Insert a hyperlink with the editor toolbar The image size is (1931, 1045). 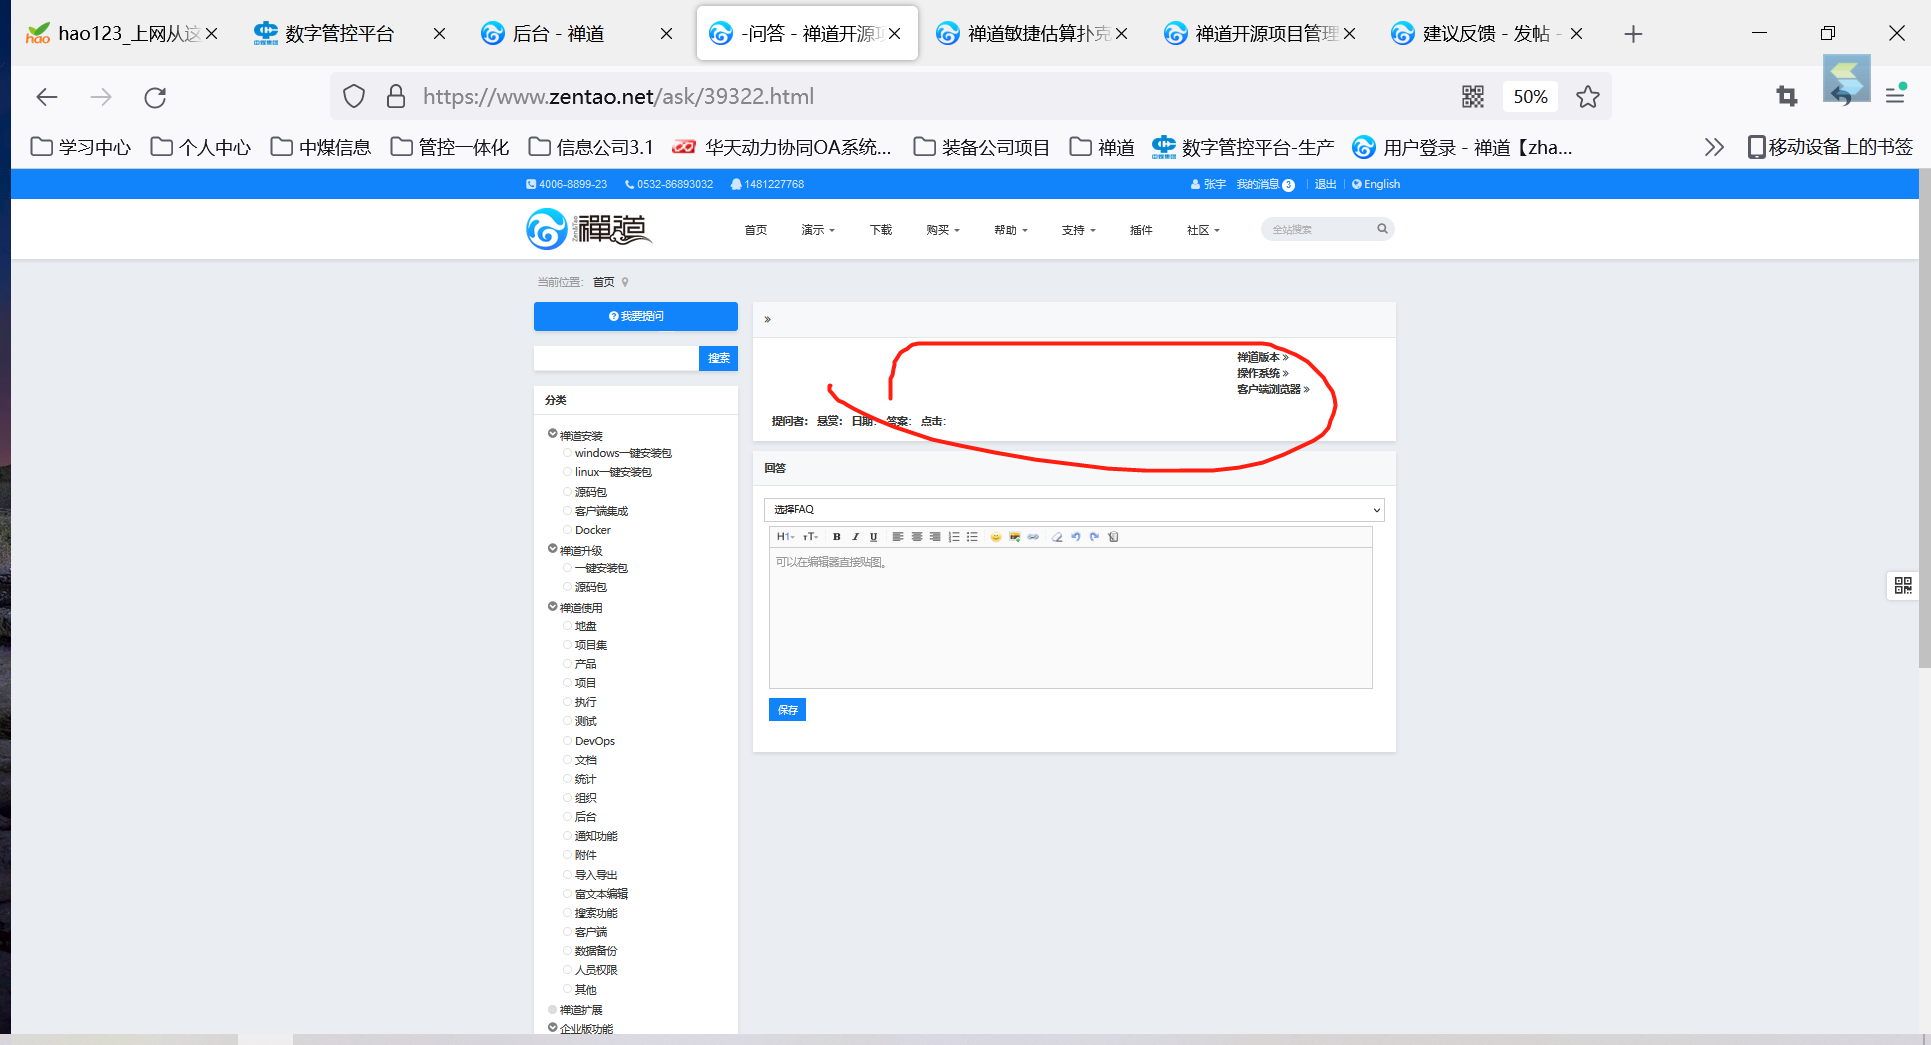point(1033,537)
